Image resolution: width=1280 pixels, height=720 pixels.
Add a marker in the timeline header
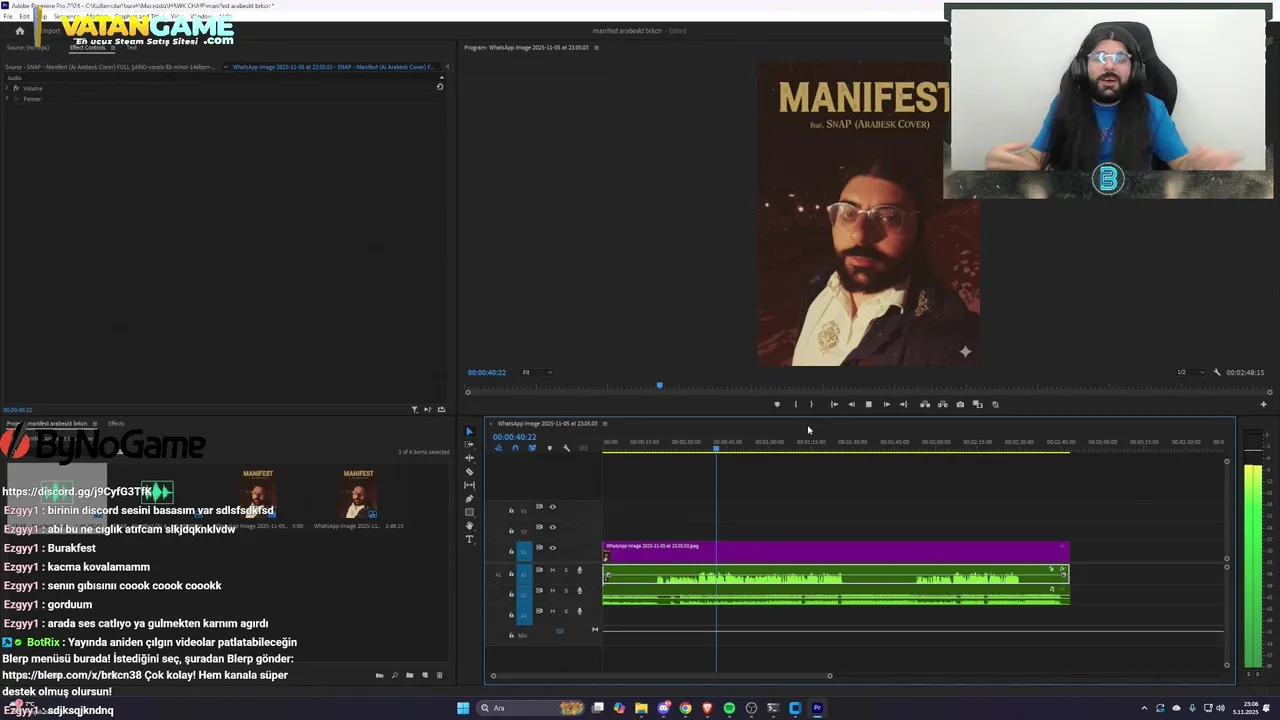coord(549,448)
